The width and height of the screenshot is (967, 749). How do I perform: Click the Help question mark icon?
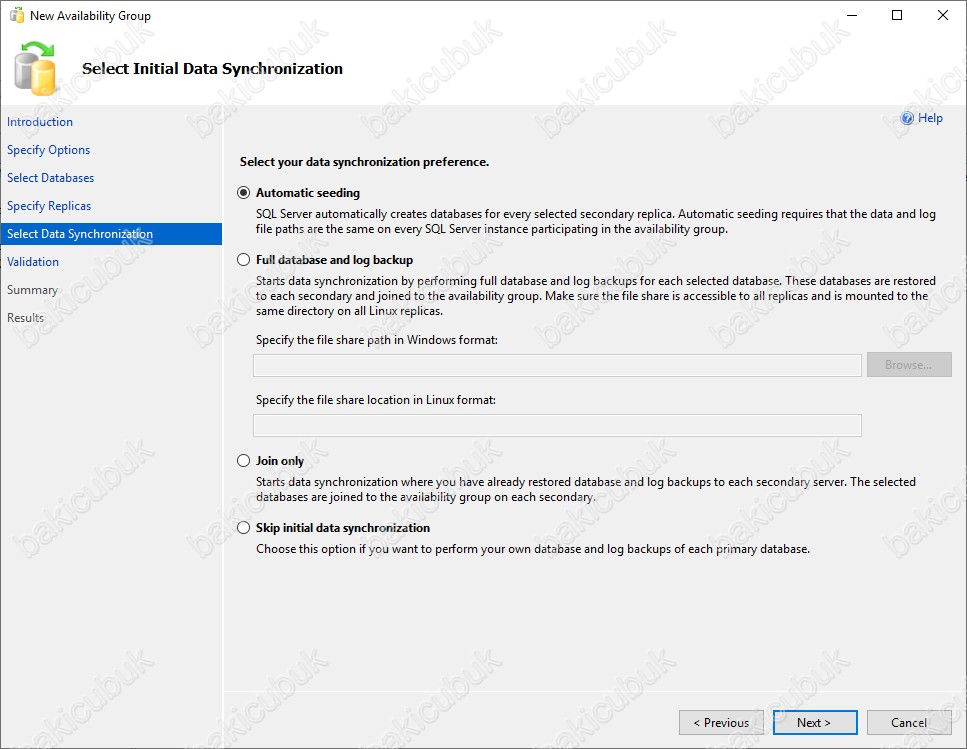tap(907, 118)
